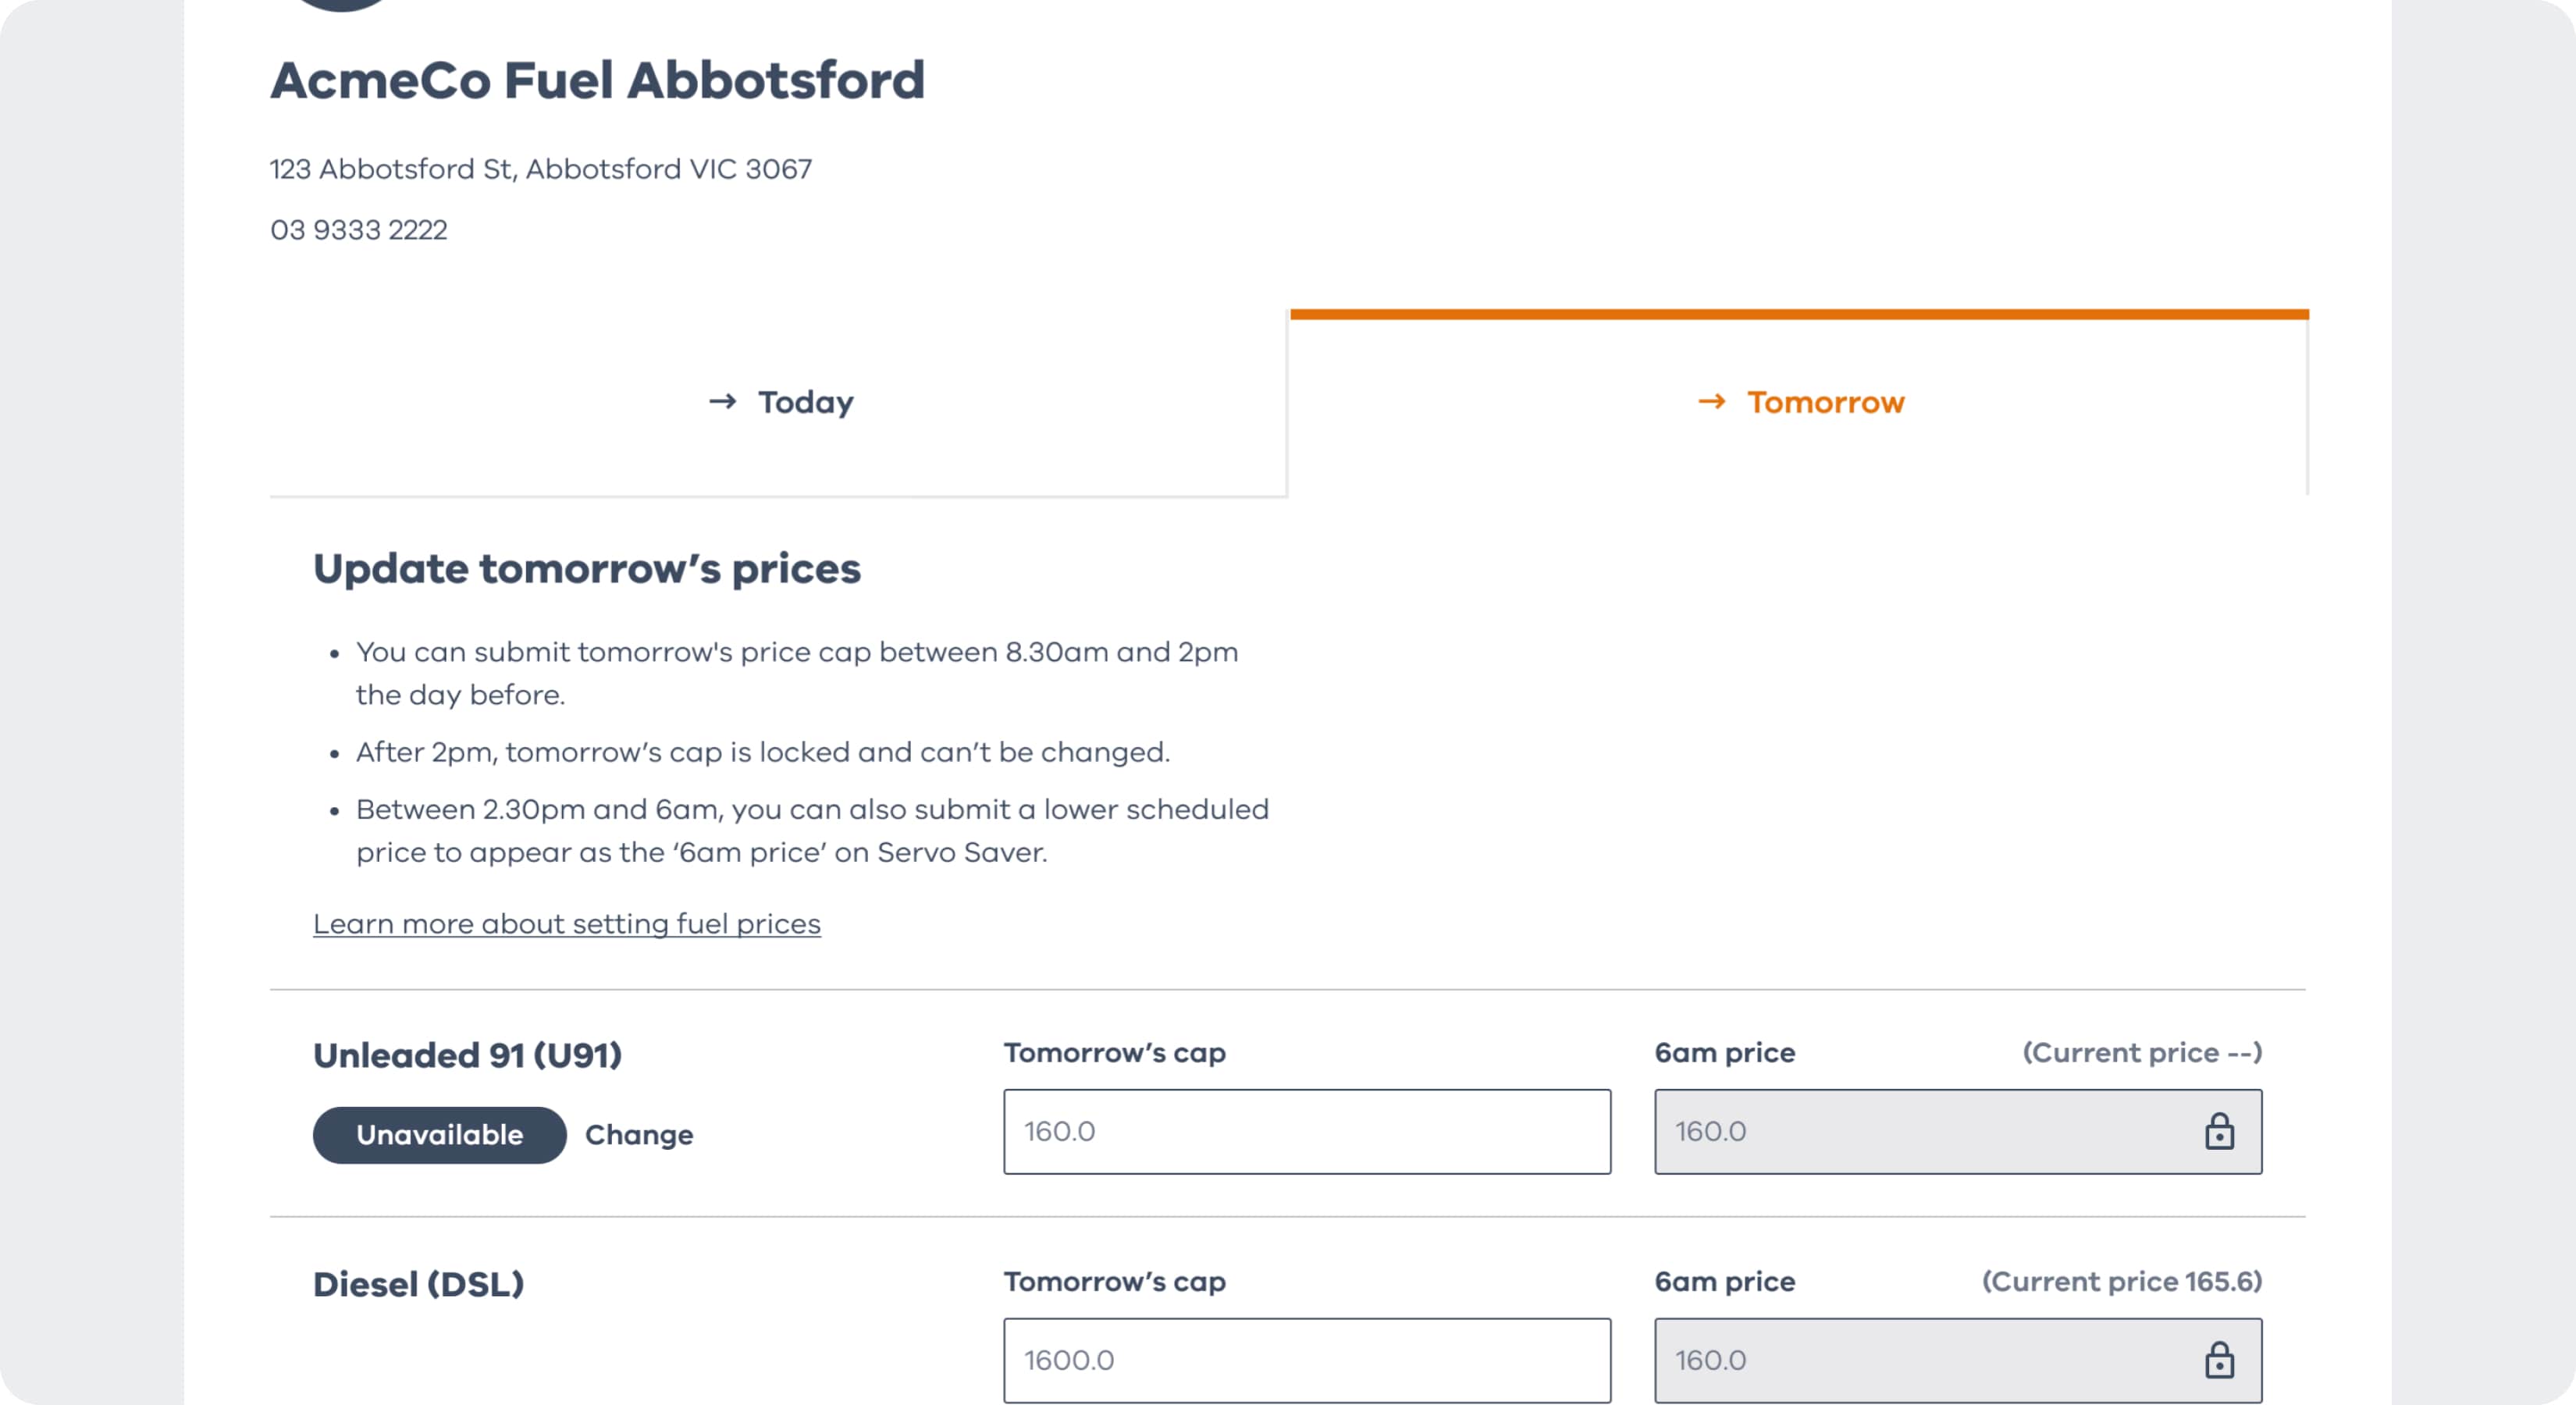Click the arrow icon beside Today
Image resolution: width=2576 pixels, height=1405 pixels.
[x=722, y=402]
